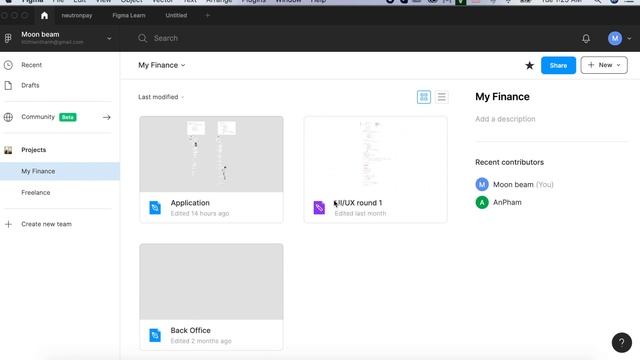
Task: Open the notifications bell
Action: pyautogui.click(x=586, y=38)
